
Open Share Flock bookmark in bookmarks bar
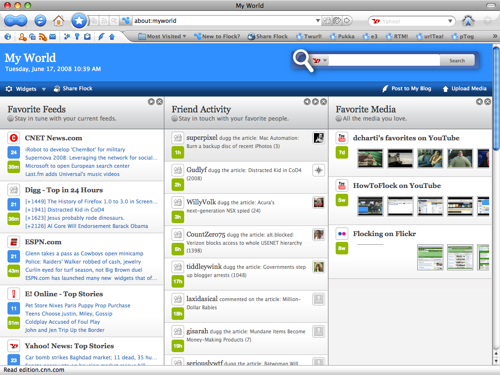[267, 36]
